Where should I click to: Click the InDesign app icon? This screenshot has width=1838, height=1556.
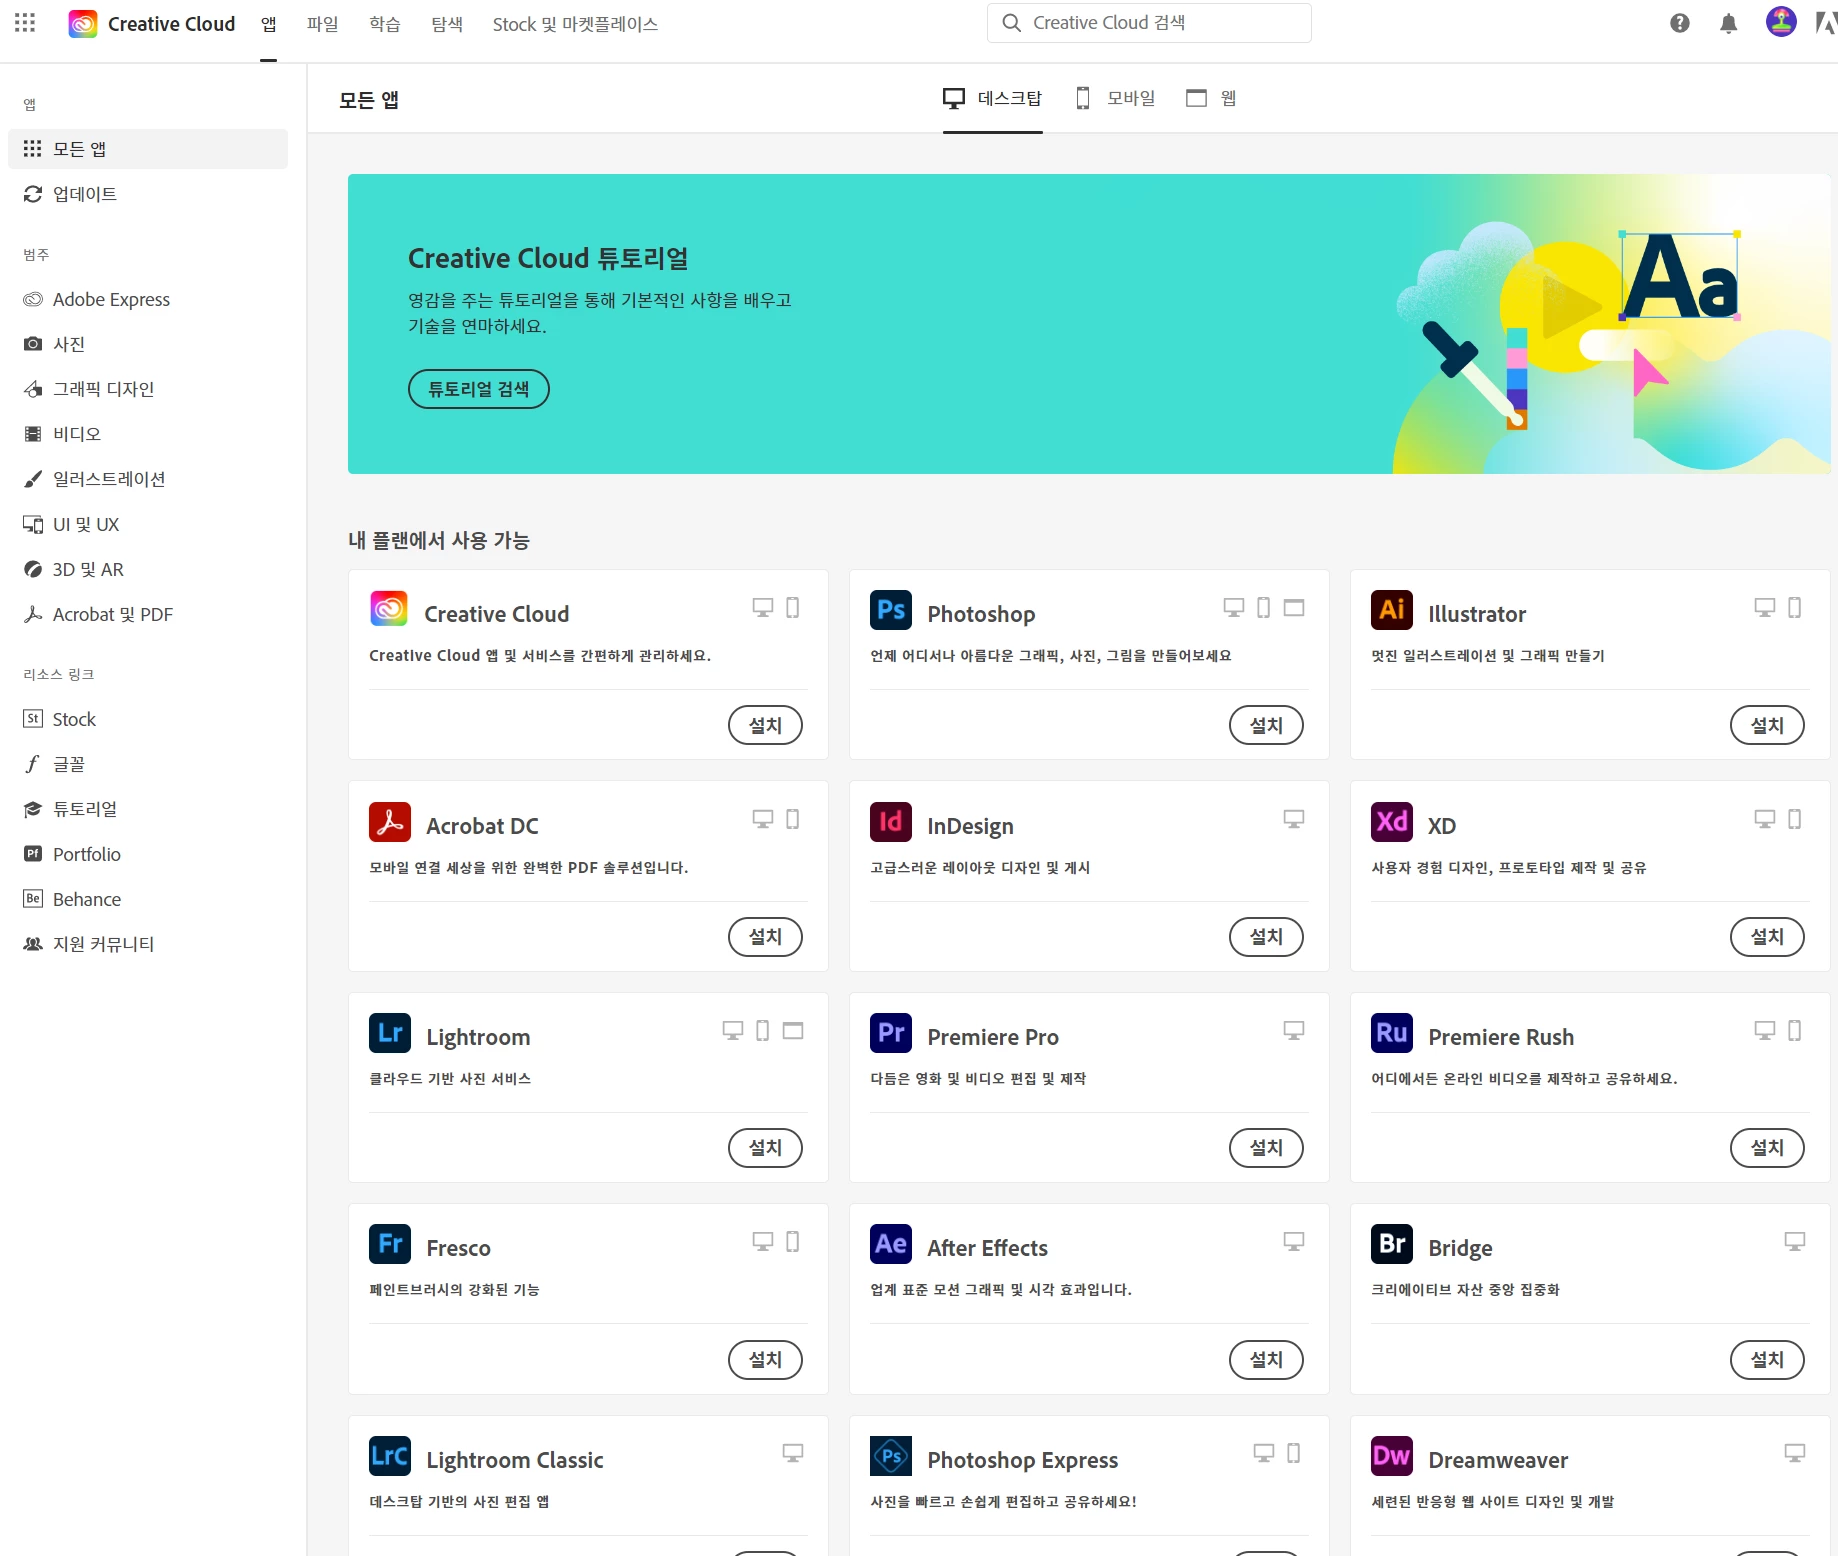[x=891, y=822]
